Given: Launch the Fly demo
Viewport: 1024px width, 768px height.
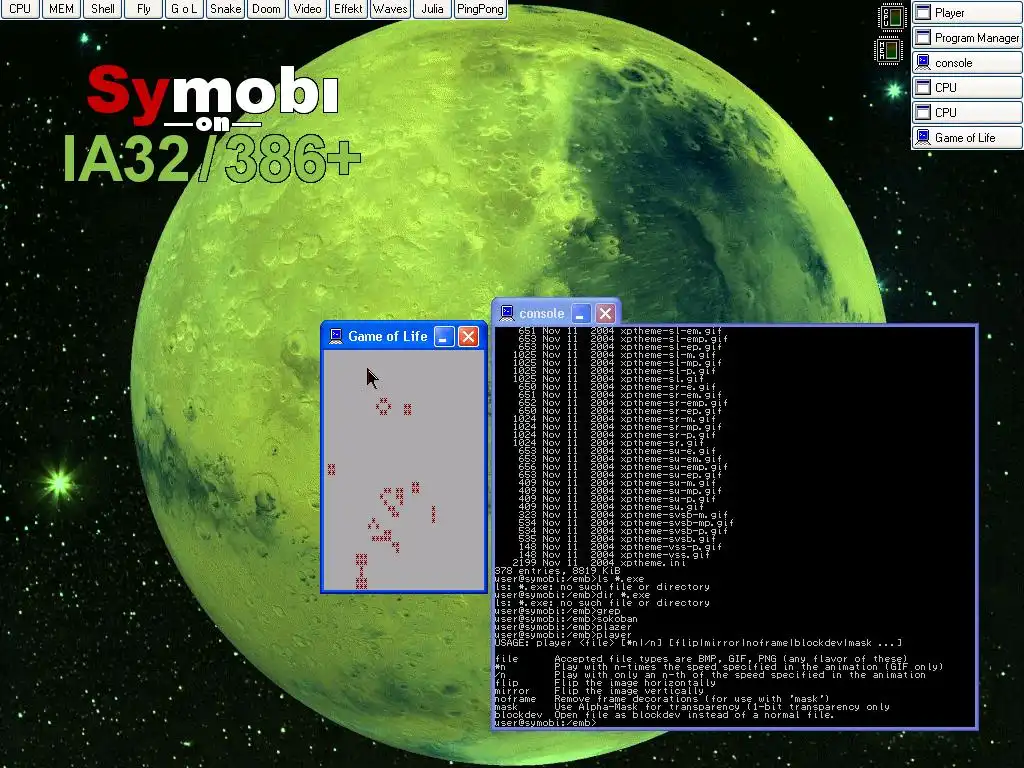Looking at the screenshot, I should tap(144, 9).
